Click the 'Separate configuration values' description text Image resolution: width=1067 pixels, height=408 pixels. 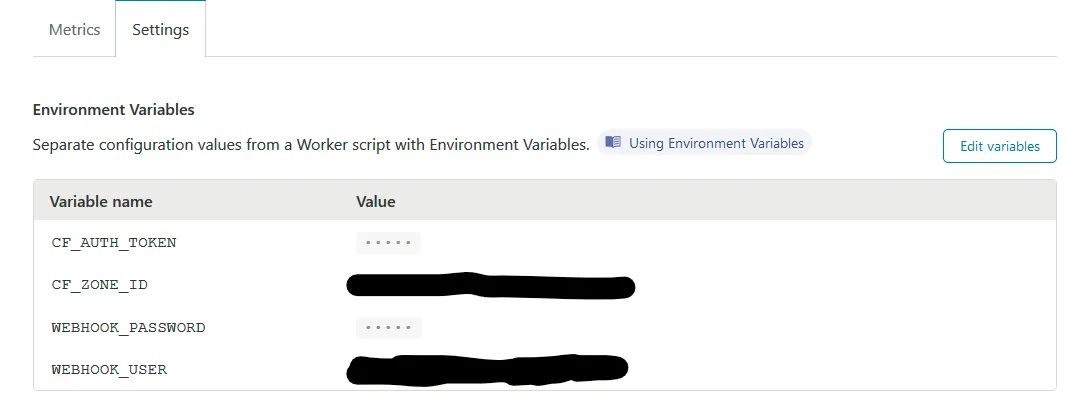[311, 145]
